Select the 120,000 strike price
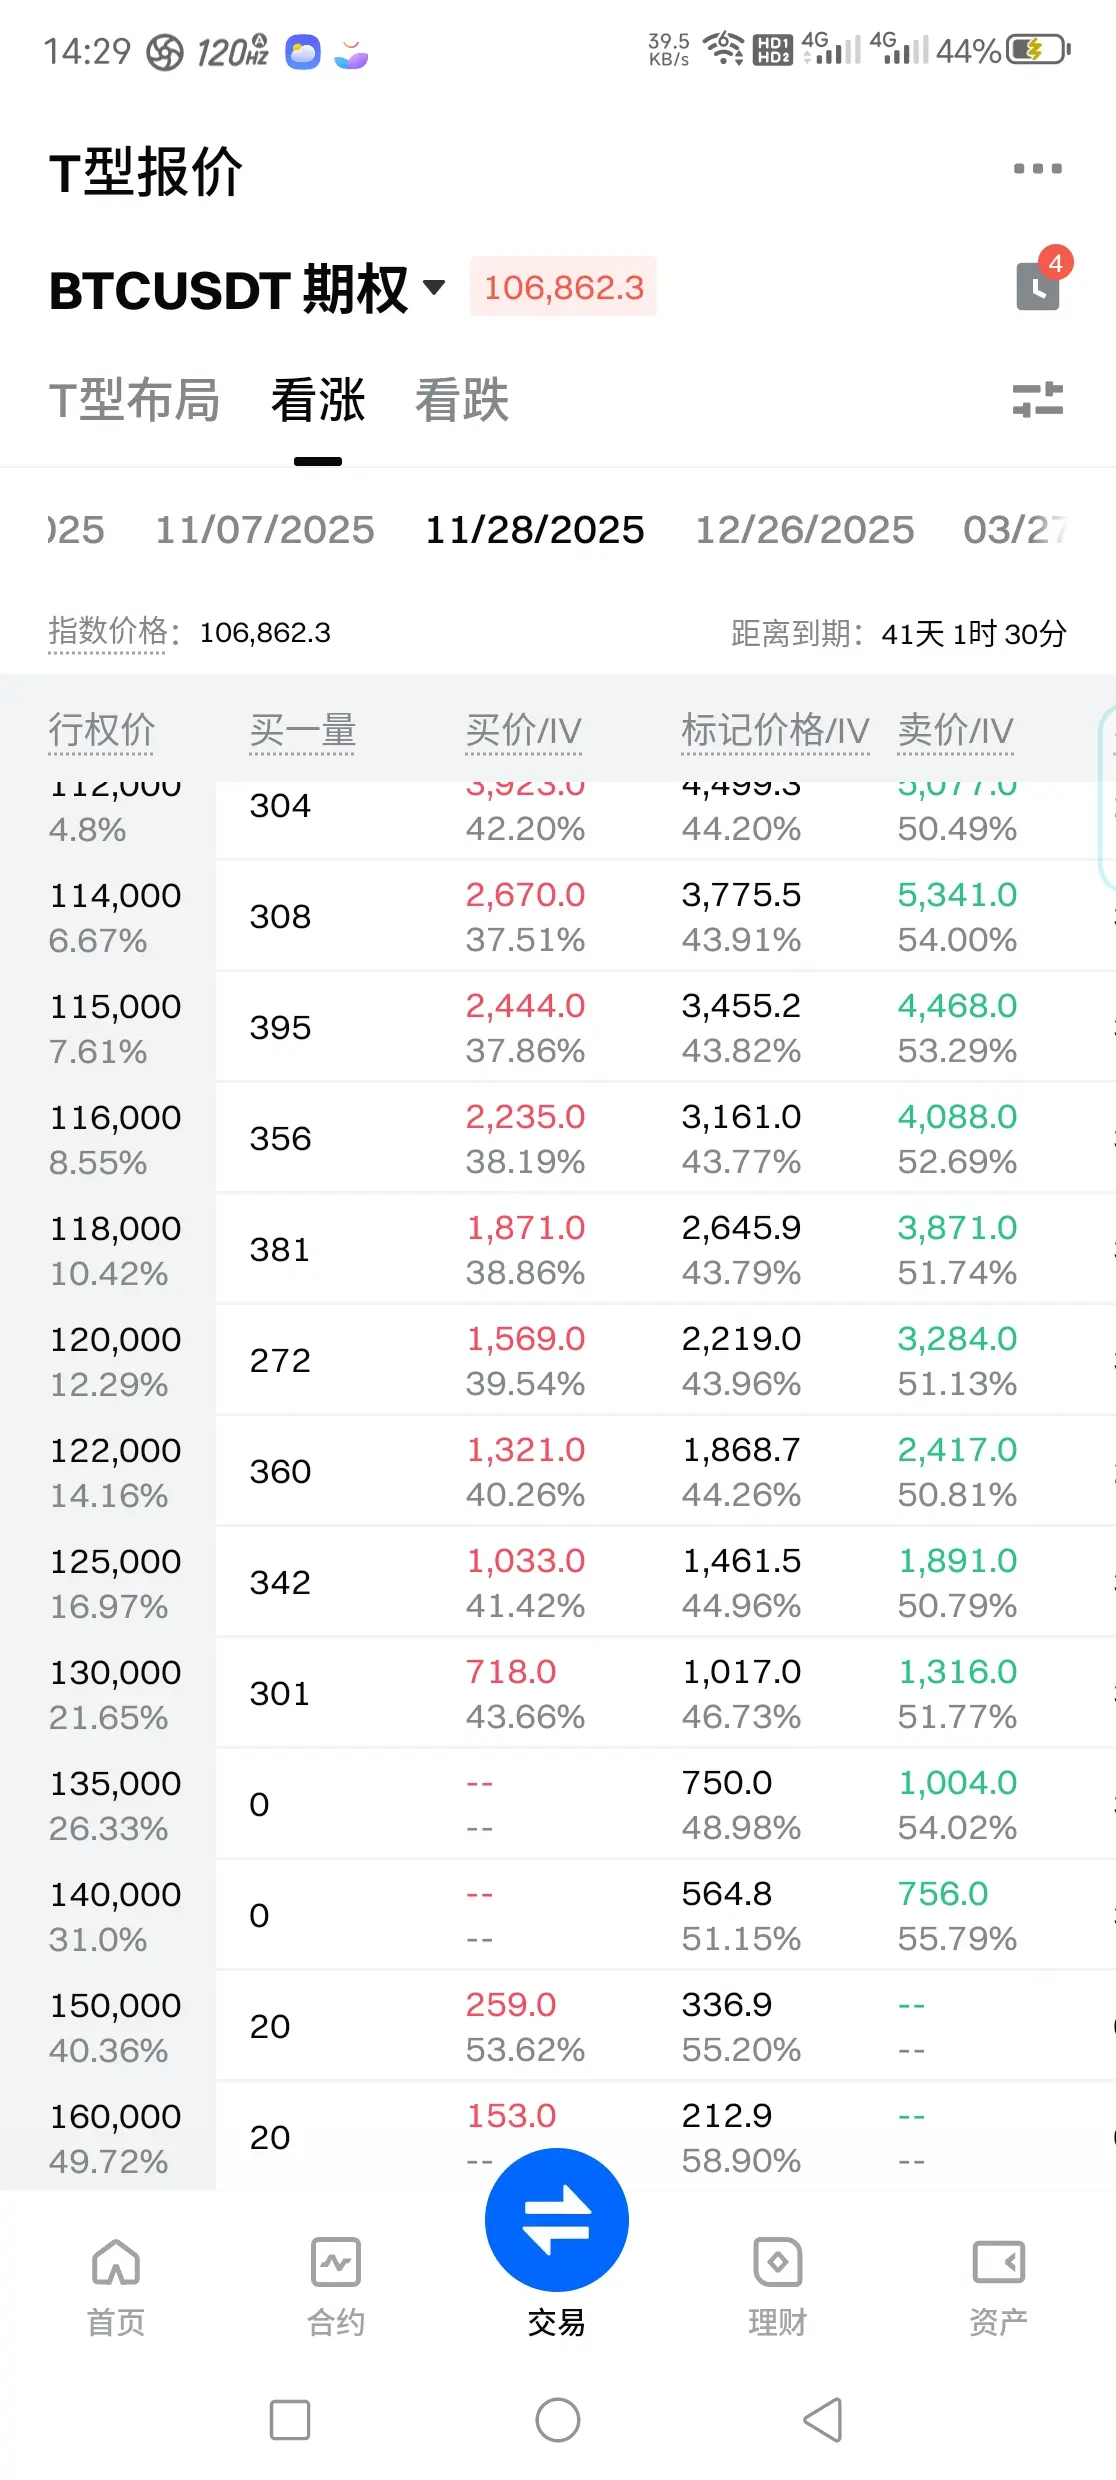 pyautogui.click(x=115, y=1339)
